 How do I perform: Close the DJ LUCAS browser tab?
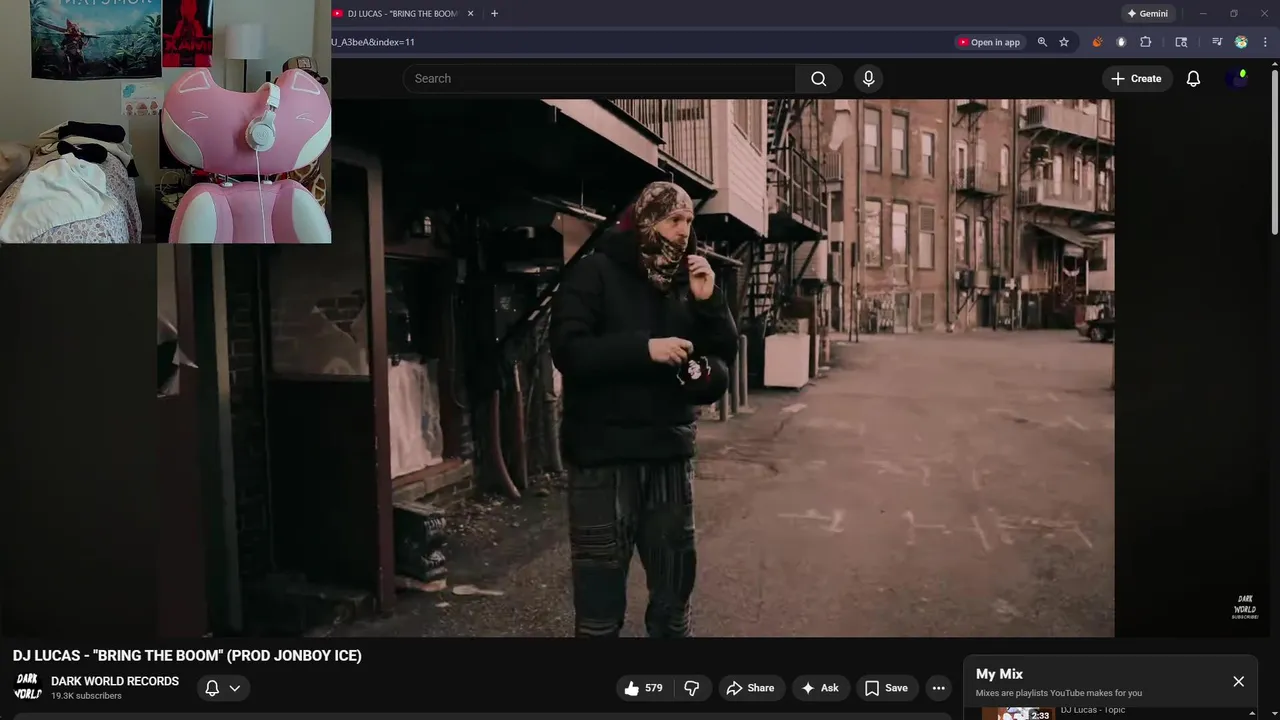470,14
